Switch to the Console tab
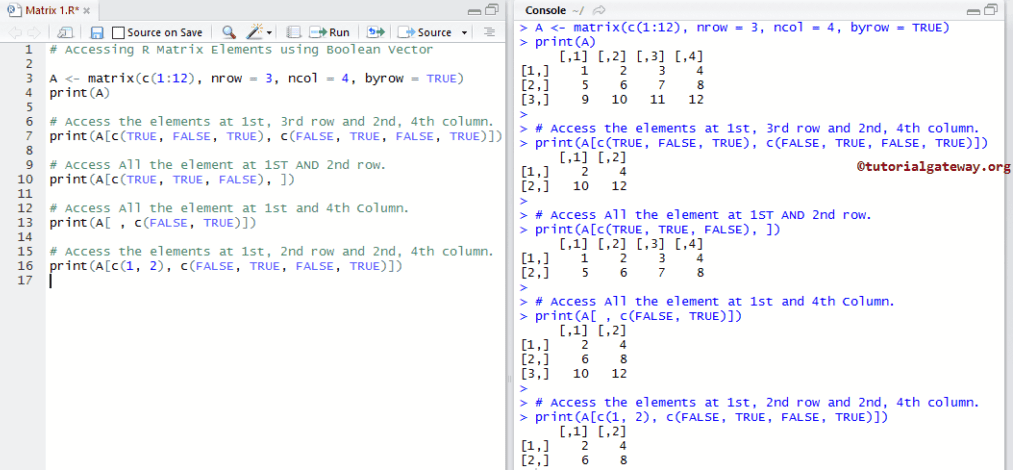This screenshot has width=1013, height=470. click(x=545, y=10)
